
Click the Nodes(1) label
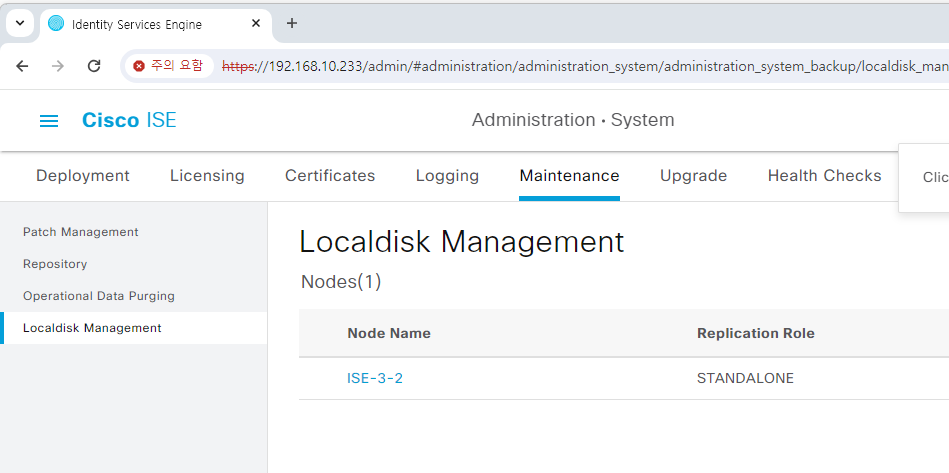(341, 282)
